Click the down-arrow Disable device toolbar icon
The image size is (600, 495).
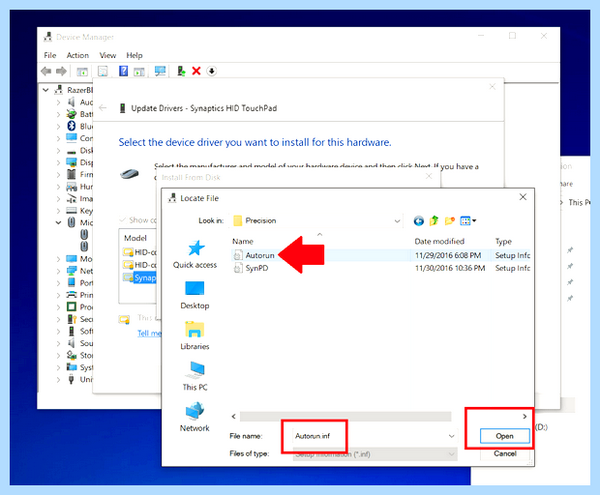(x=212, y=71)
